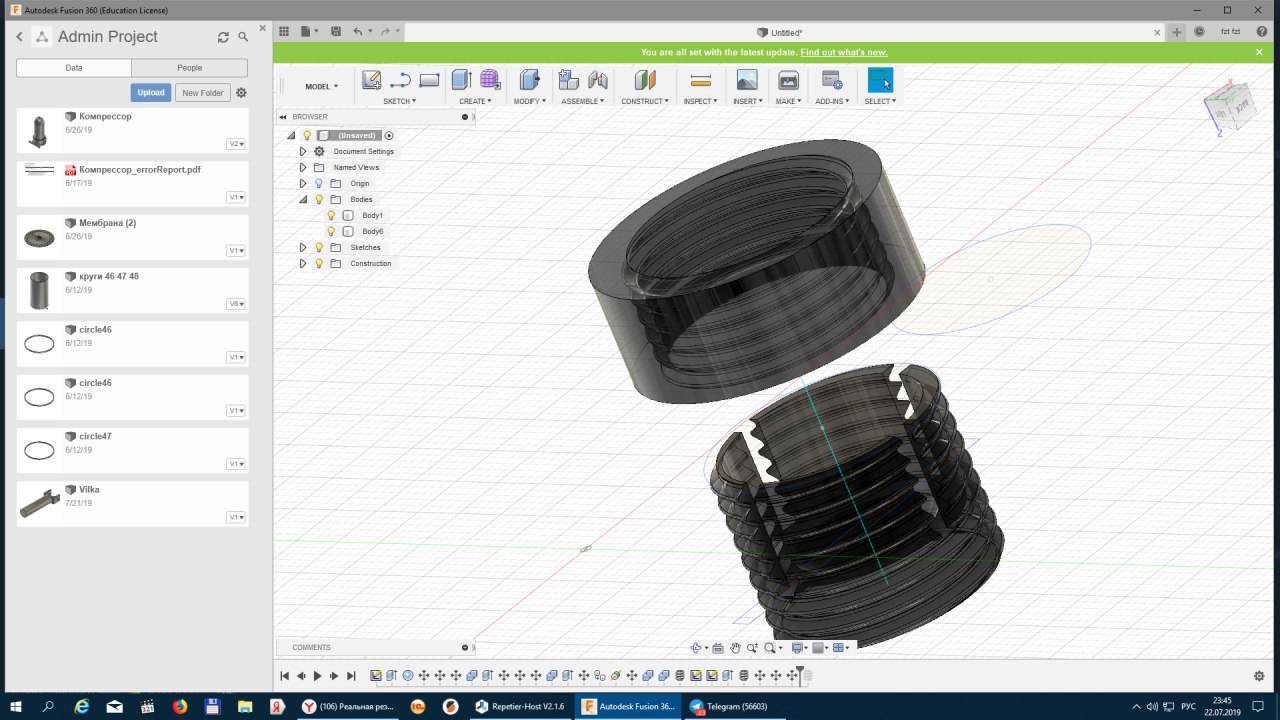
Task: Play the design timeline
Action: [318, 676]
